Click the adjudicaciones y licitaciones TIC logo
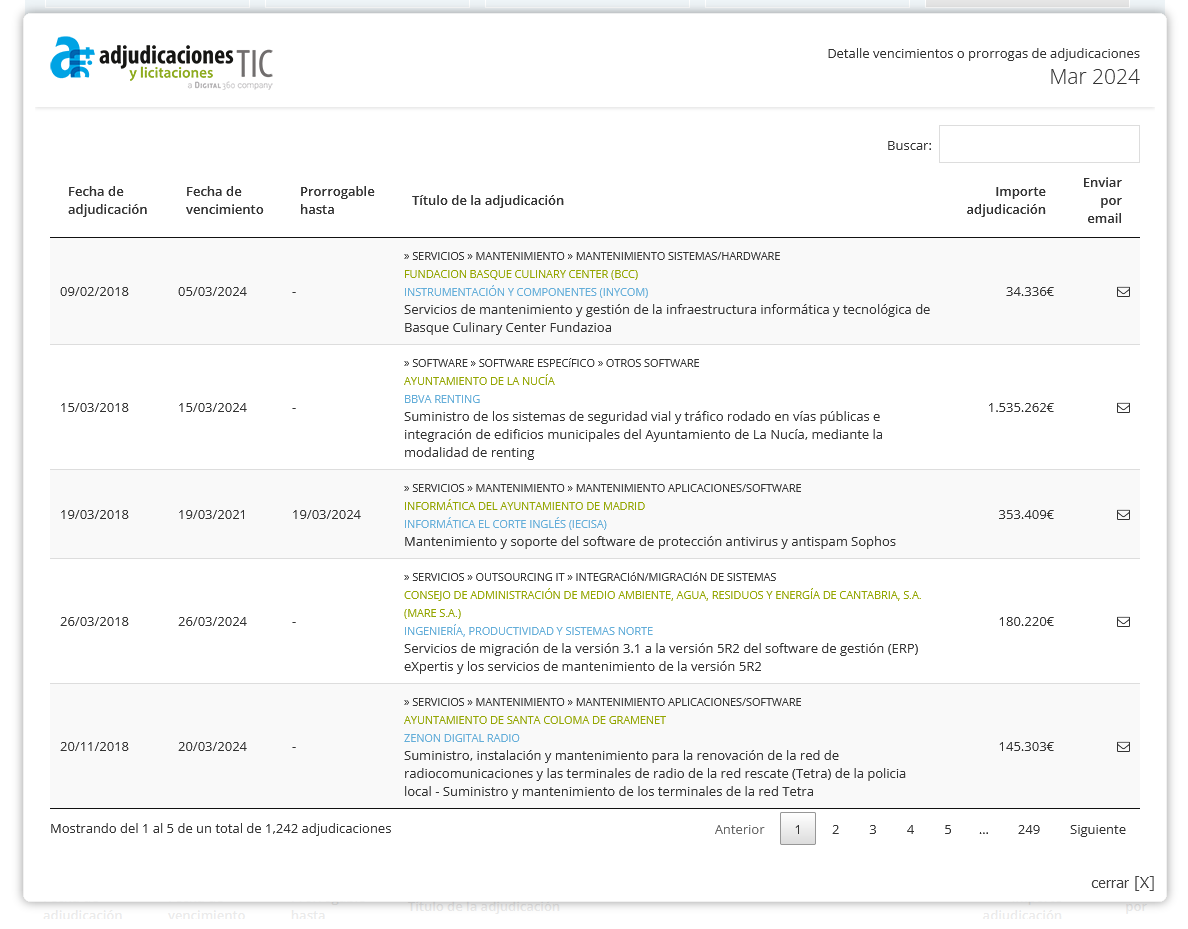1188x929 pixels. pyautogui.click(x=161, y=63)
